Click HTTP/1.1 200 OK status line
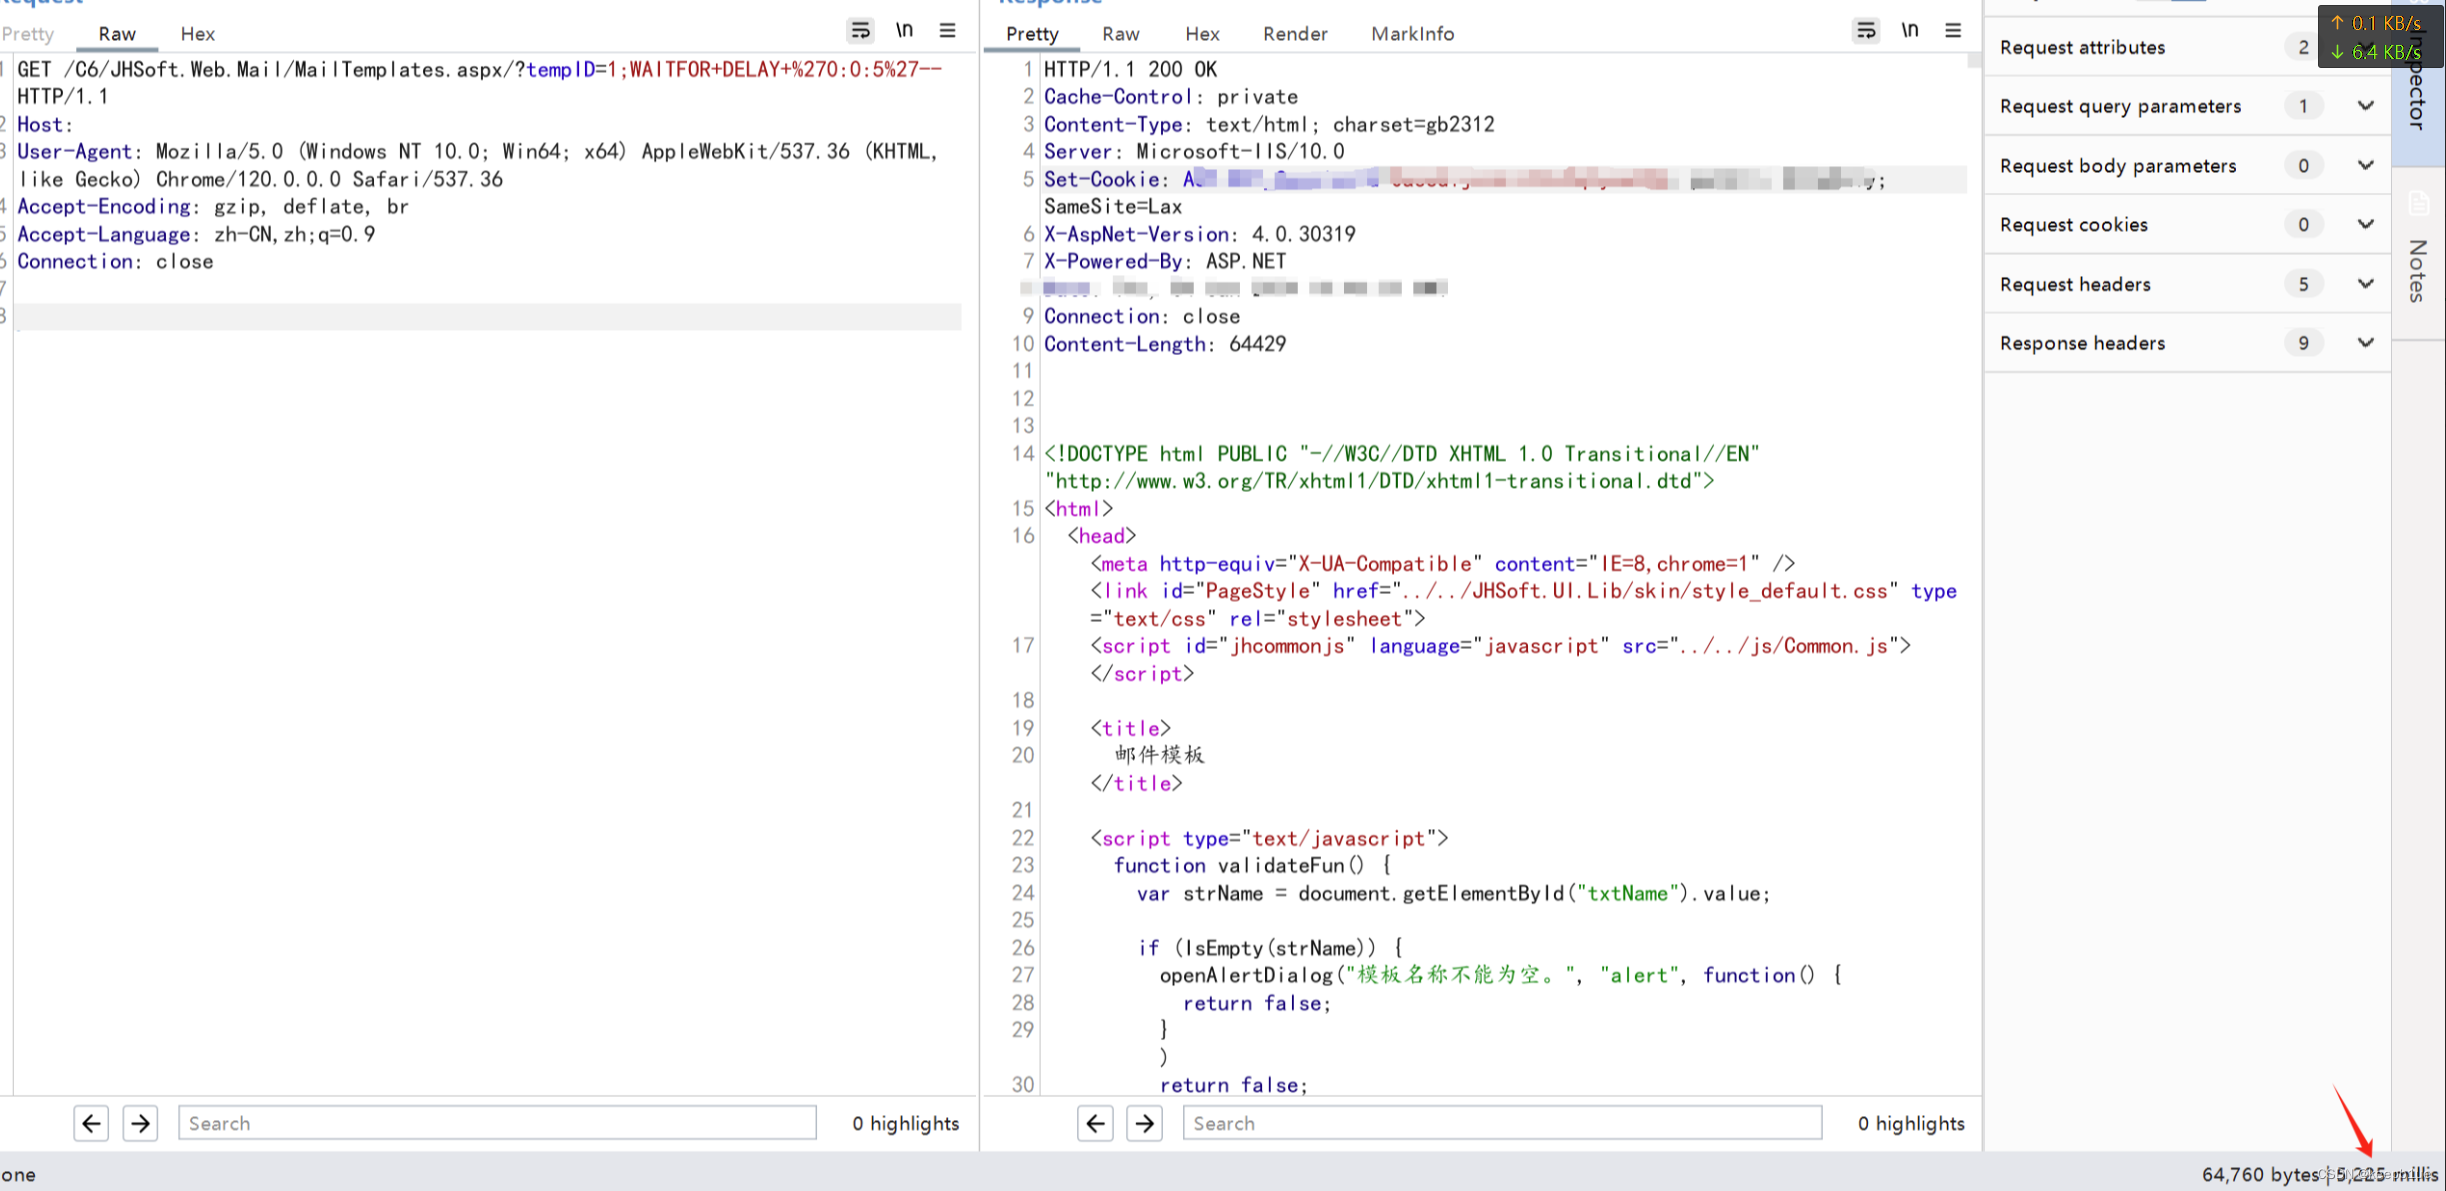The image size is (2446, 1191). (1130, 69)
